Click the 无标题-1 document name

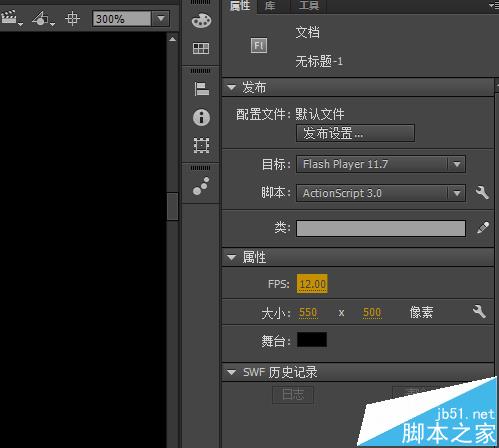(x=319, y=61)
